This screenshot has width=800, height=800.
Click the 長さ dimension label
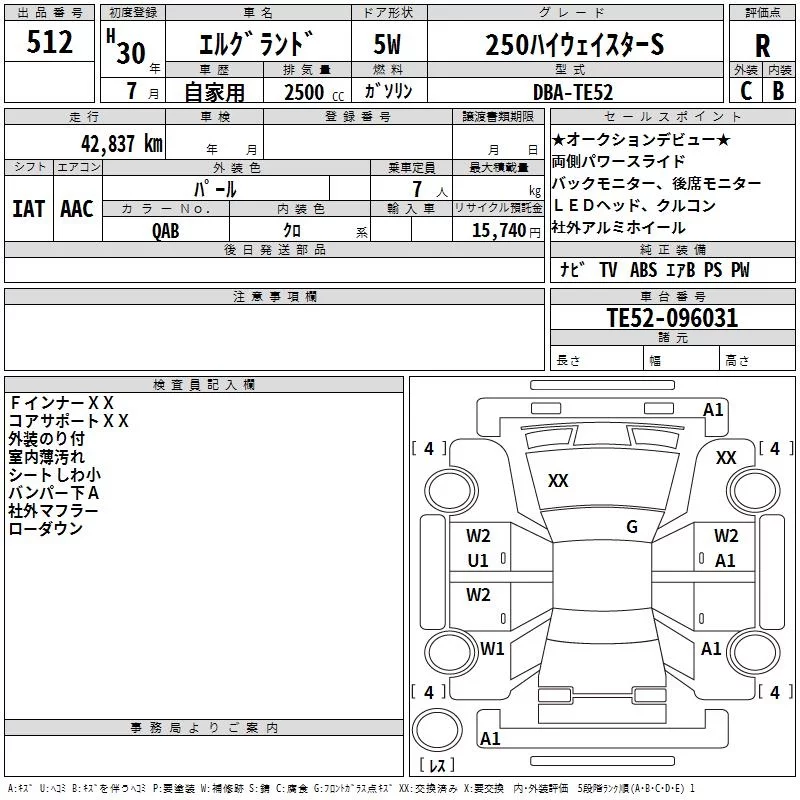point(568,360)
